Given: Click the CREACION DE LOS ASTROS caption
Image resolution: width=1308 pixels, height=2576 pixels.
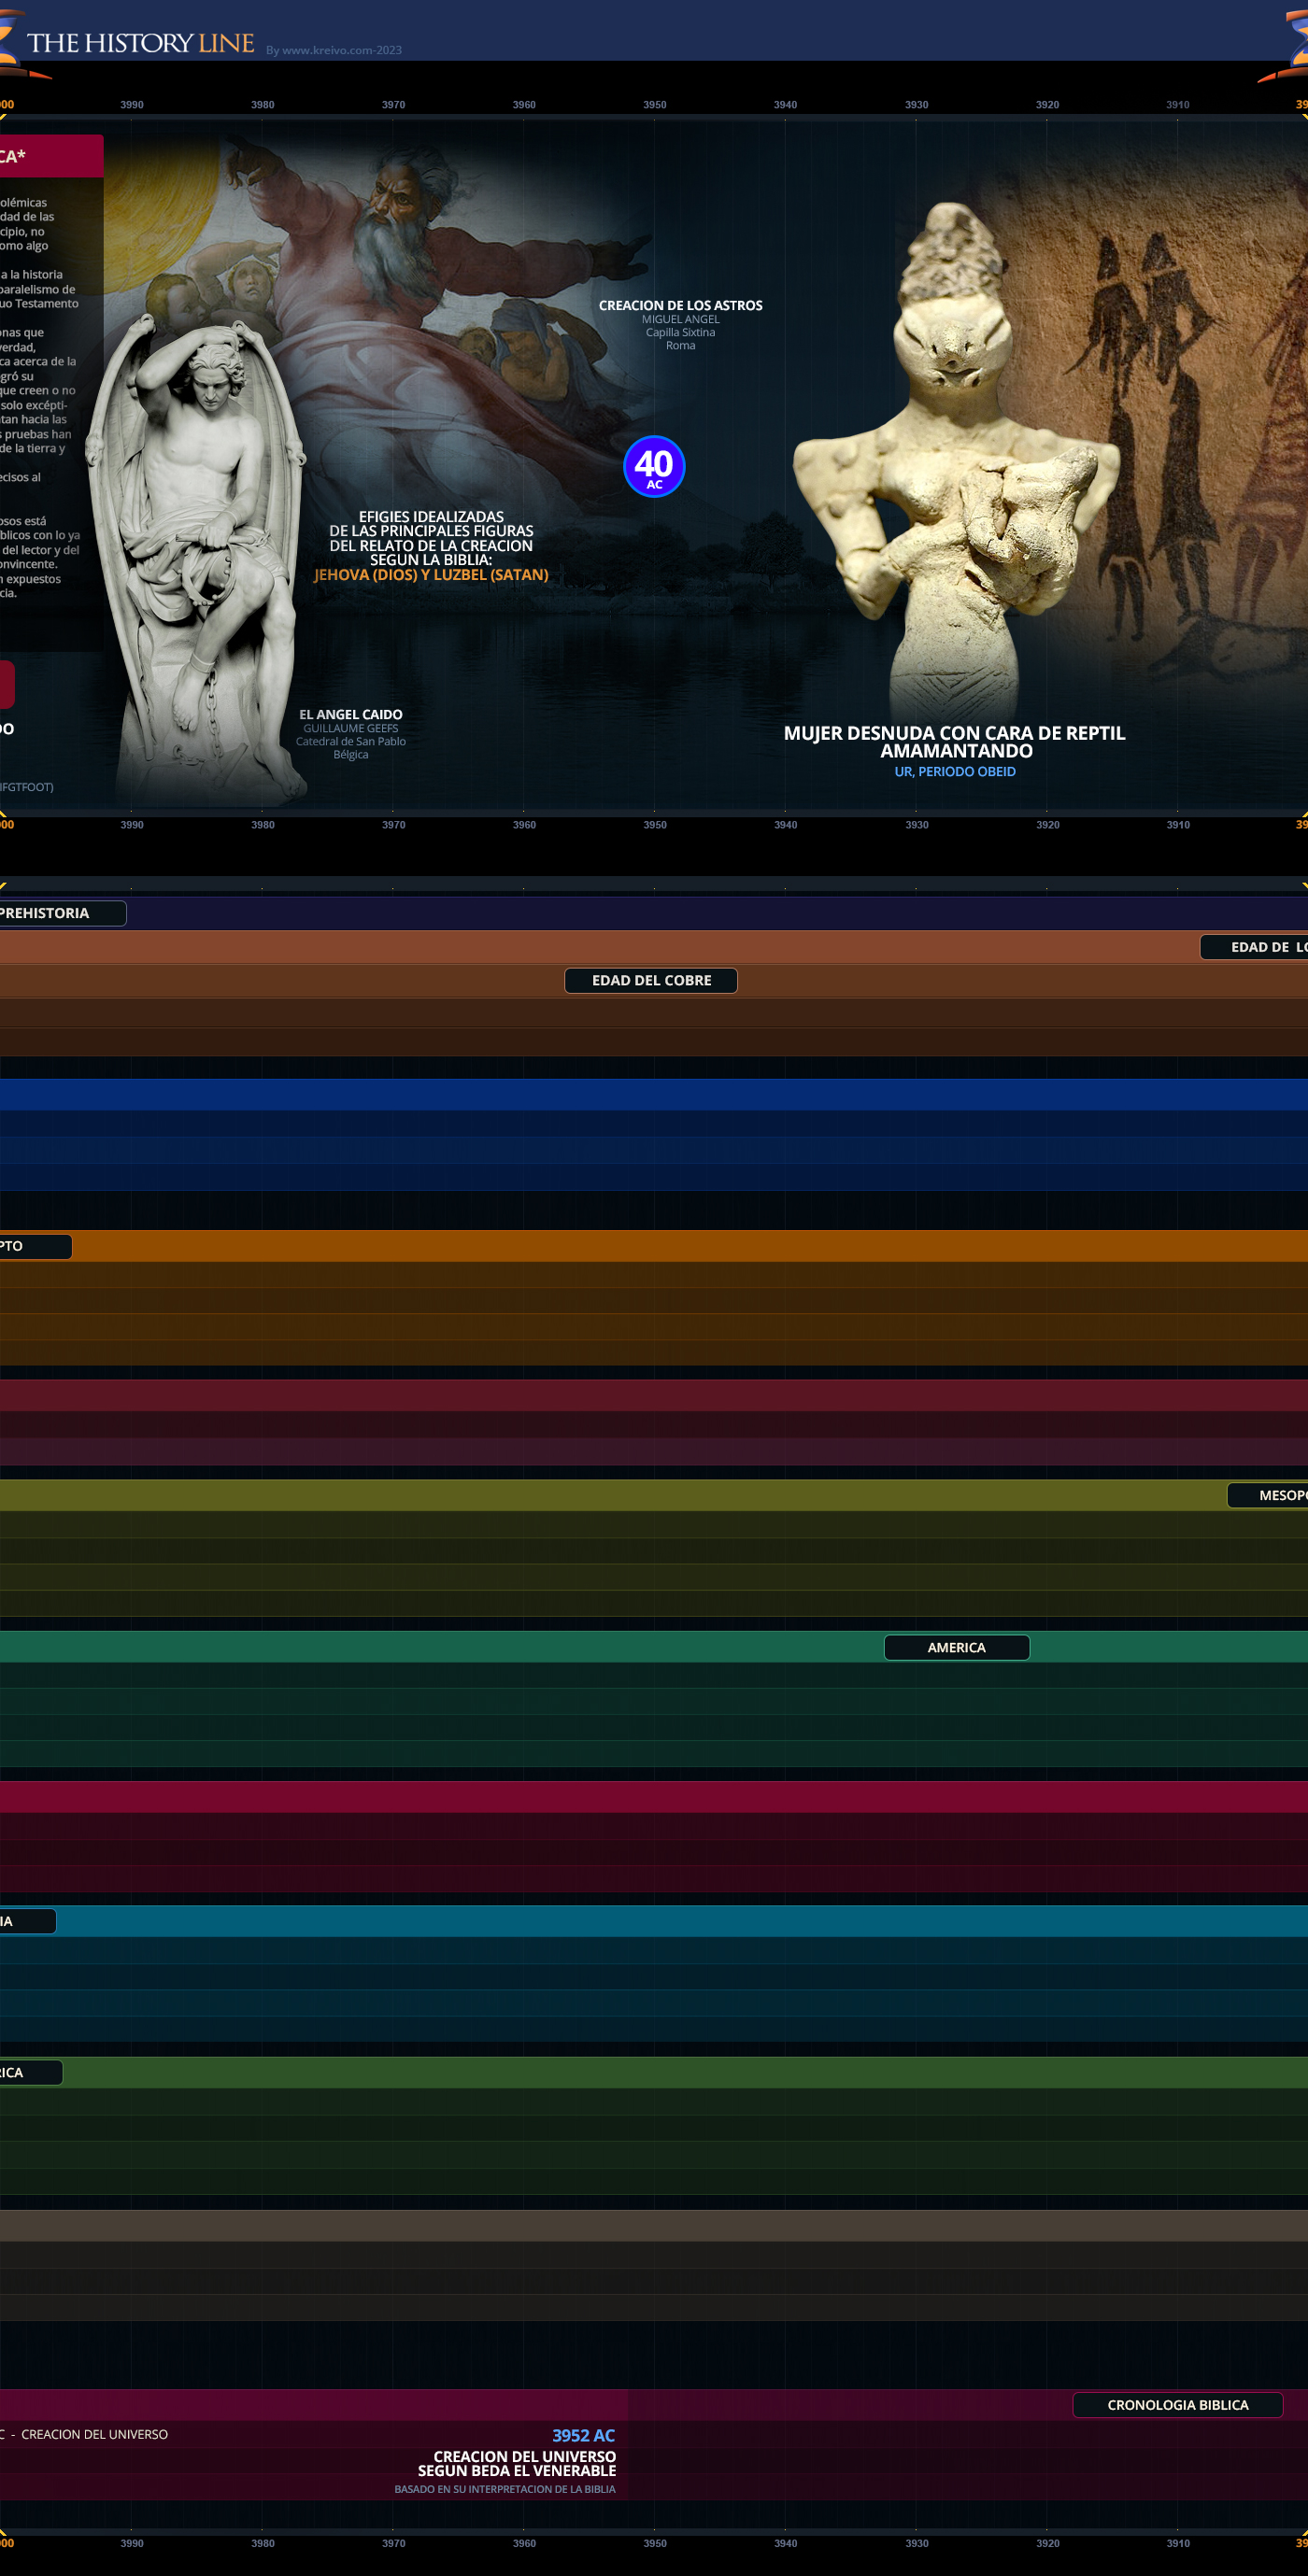Looking at the screenshot, I should [680, 305].
